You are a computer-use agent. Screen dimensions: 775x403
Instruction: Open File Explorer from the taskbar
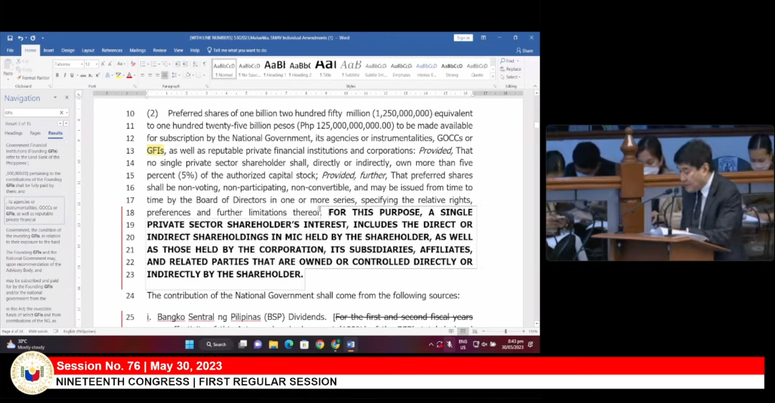pyautogui.click(x=273, y=345)
